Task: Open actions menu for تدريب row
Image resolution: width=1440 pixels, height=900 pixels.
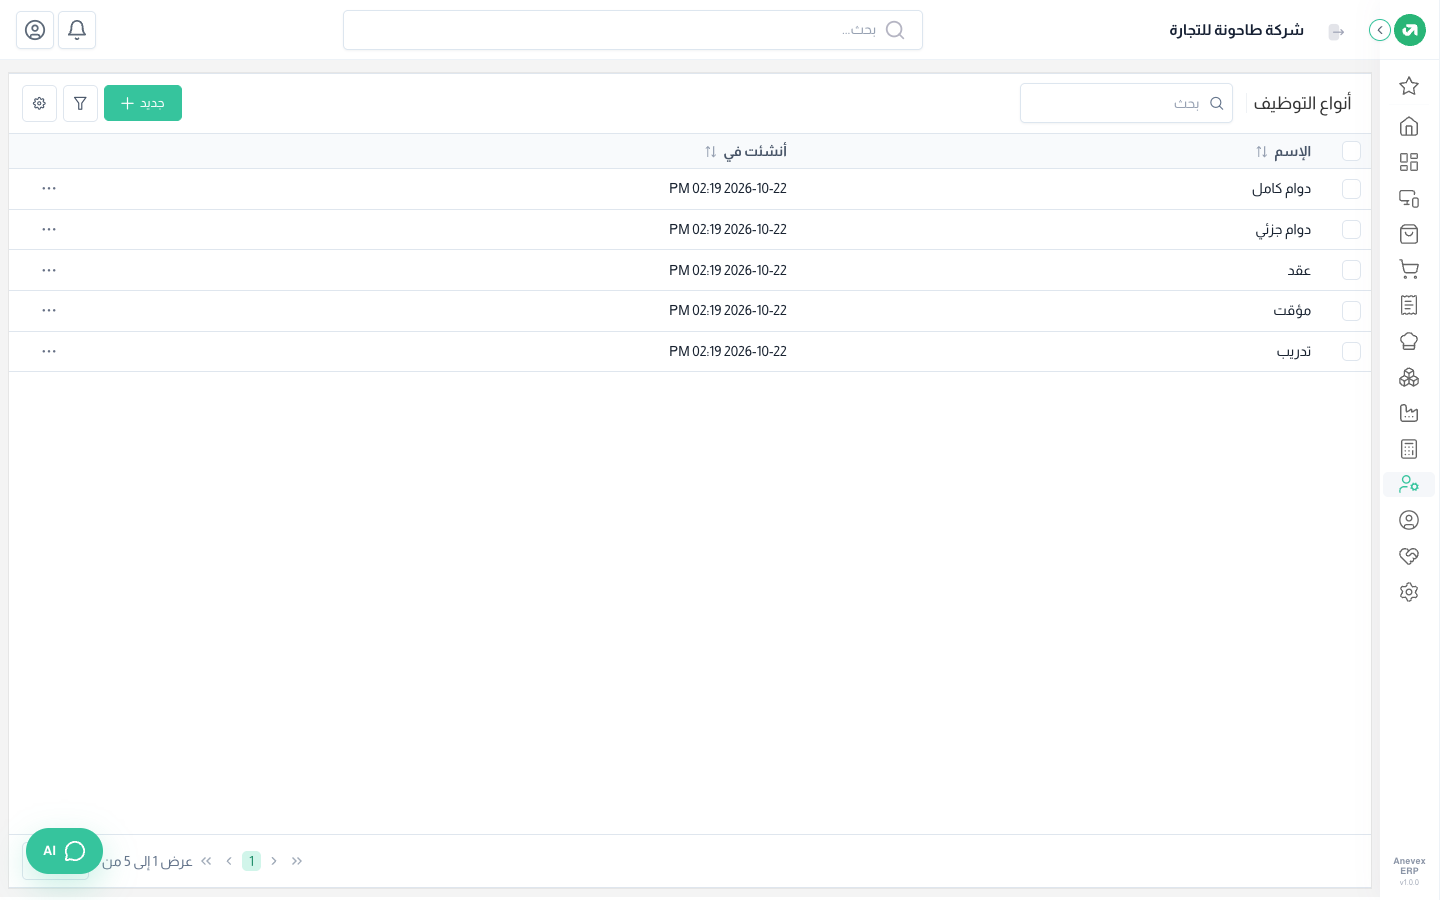Action: click(49, 351)
